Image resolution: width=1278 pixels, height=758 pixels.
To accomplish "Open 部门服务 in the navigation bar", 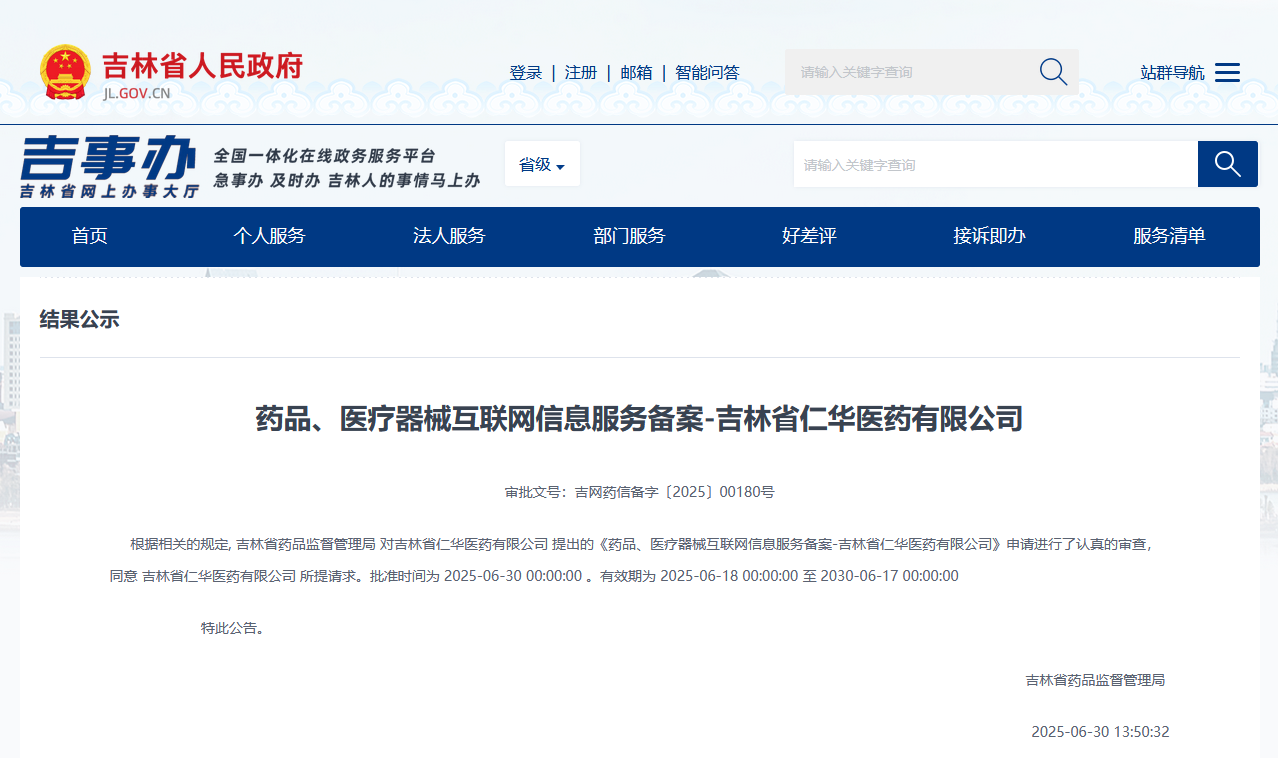I will pyautogui.click(x=629, y=237).
